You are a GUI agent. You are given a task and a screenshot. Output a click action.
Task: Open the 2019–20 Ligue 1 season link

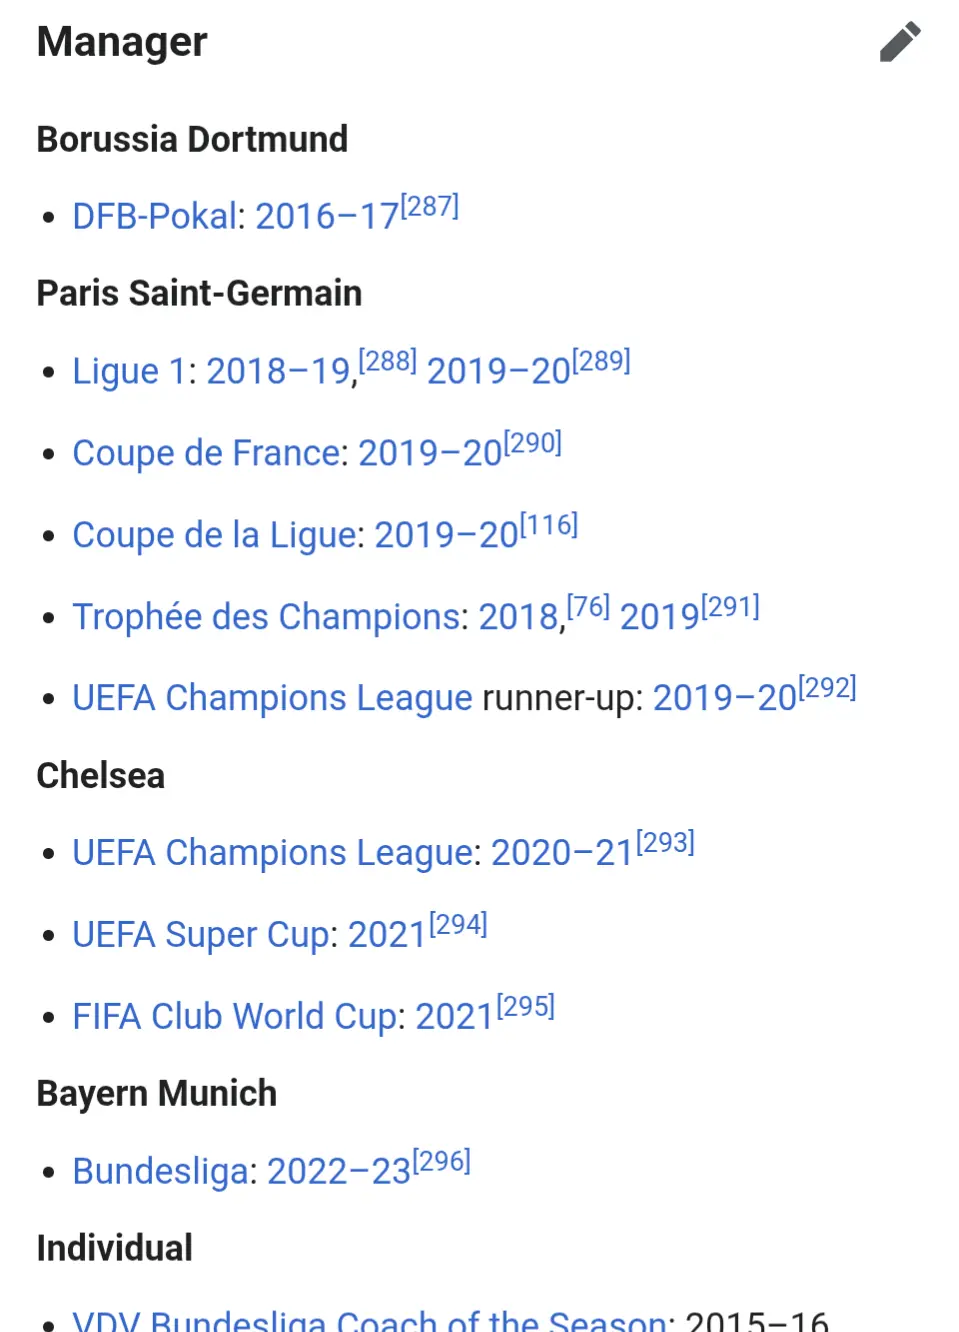coord(498,371)
